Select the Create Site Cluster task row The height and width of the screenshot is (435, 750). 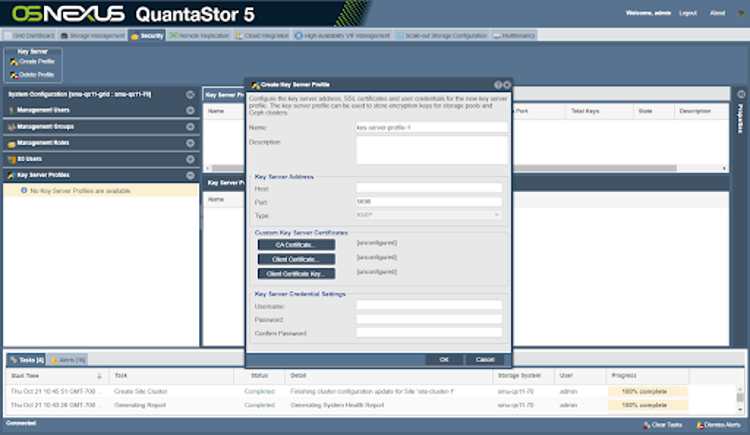(x=371, y=391)
